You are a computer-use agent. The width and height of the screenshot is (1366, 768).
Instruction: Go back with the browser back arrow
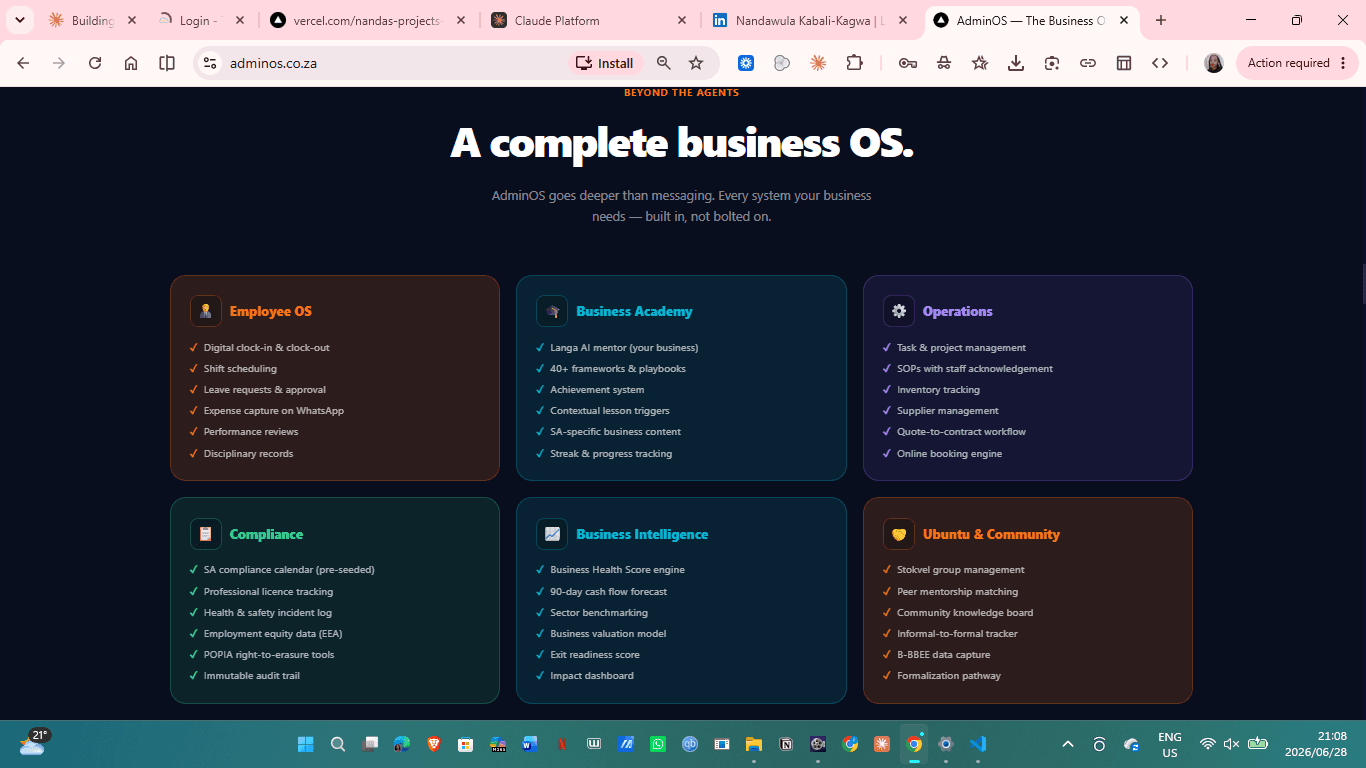pyautogui.click(x=24, y=63)
